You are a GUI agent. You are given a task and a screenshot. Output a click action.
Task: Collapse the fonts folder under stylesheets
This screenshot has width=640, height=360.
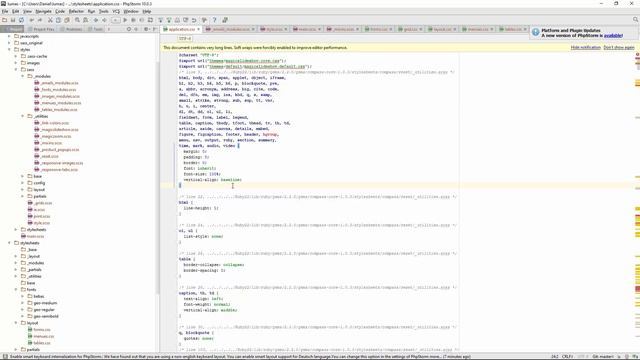pyautogui.click(x=16, y=289)
